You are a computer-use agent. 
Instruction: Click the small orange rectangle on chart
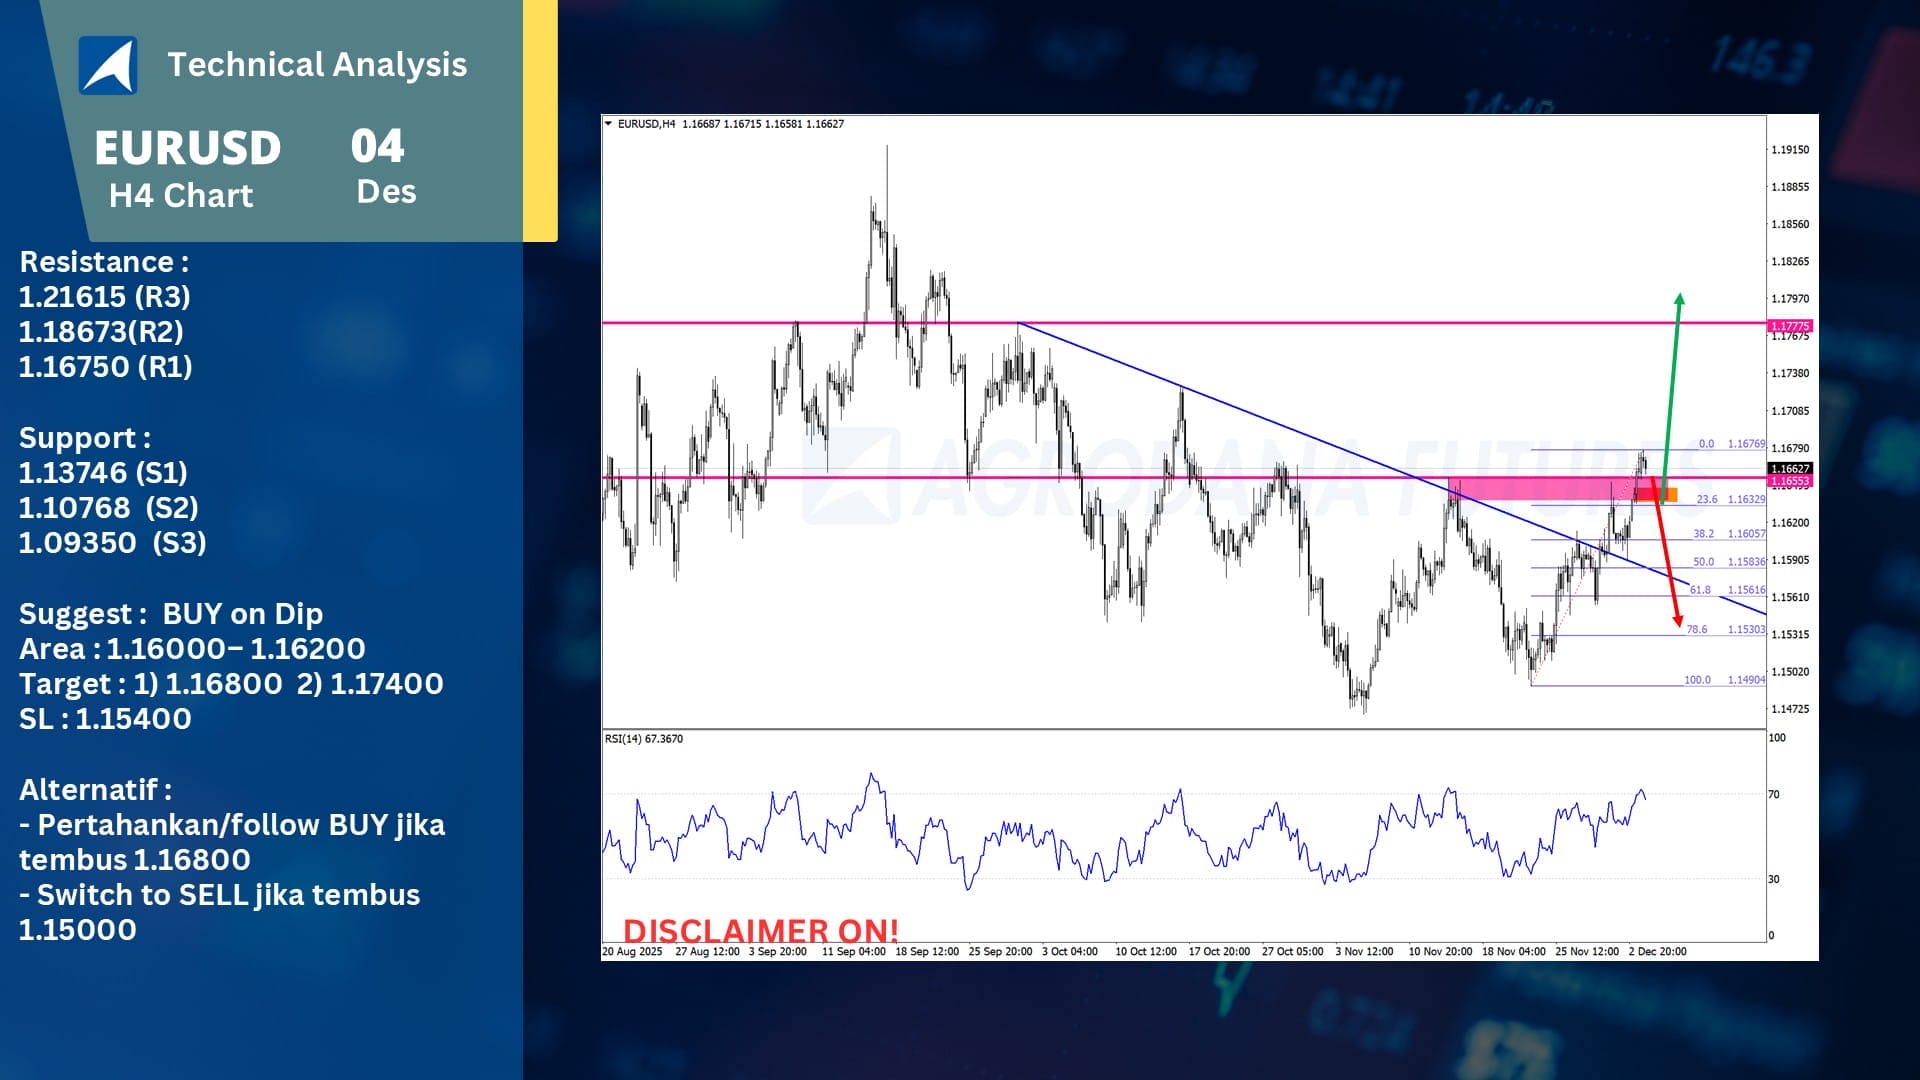point(1671,495)
